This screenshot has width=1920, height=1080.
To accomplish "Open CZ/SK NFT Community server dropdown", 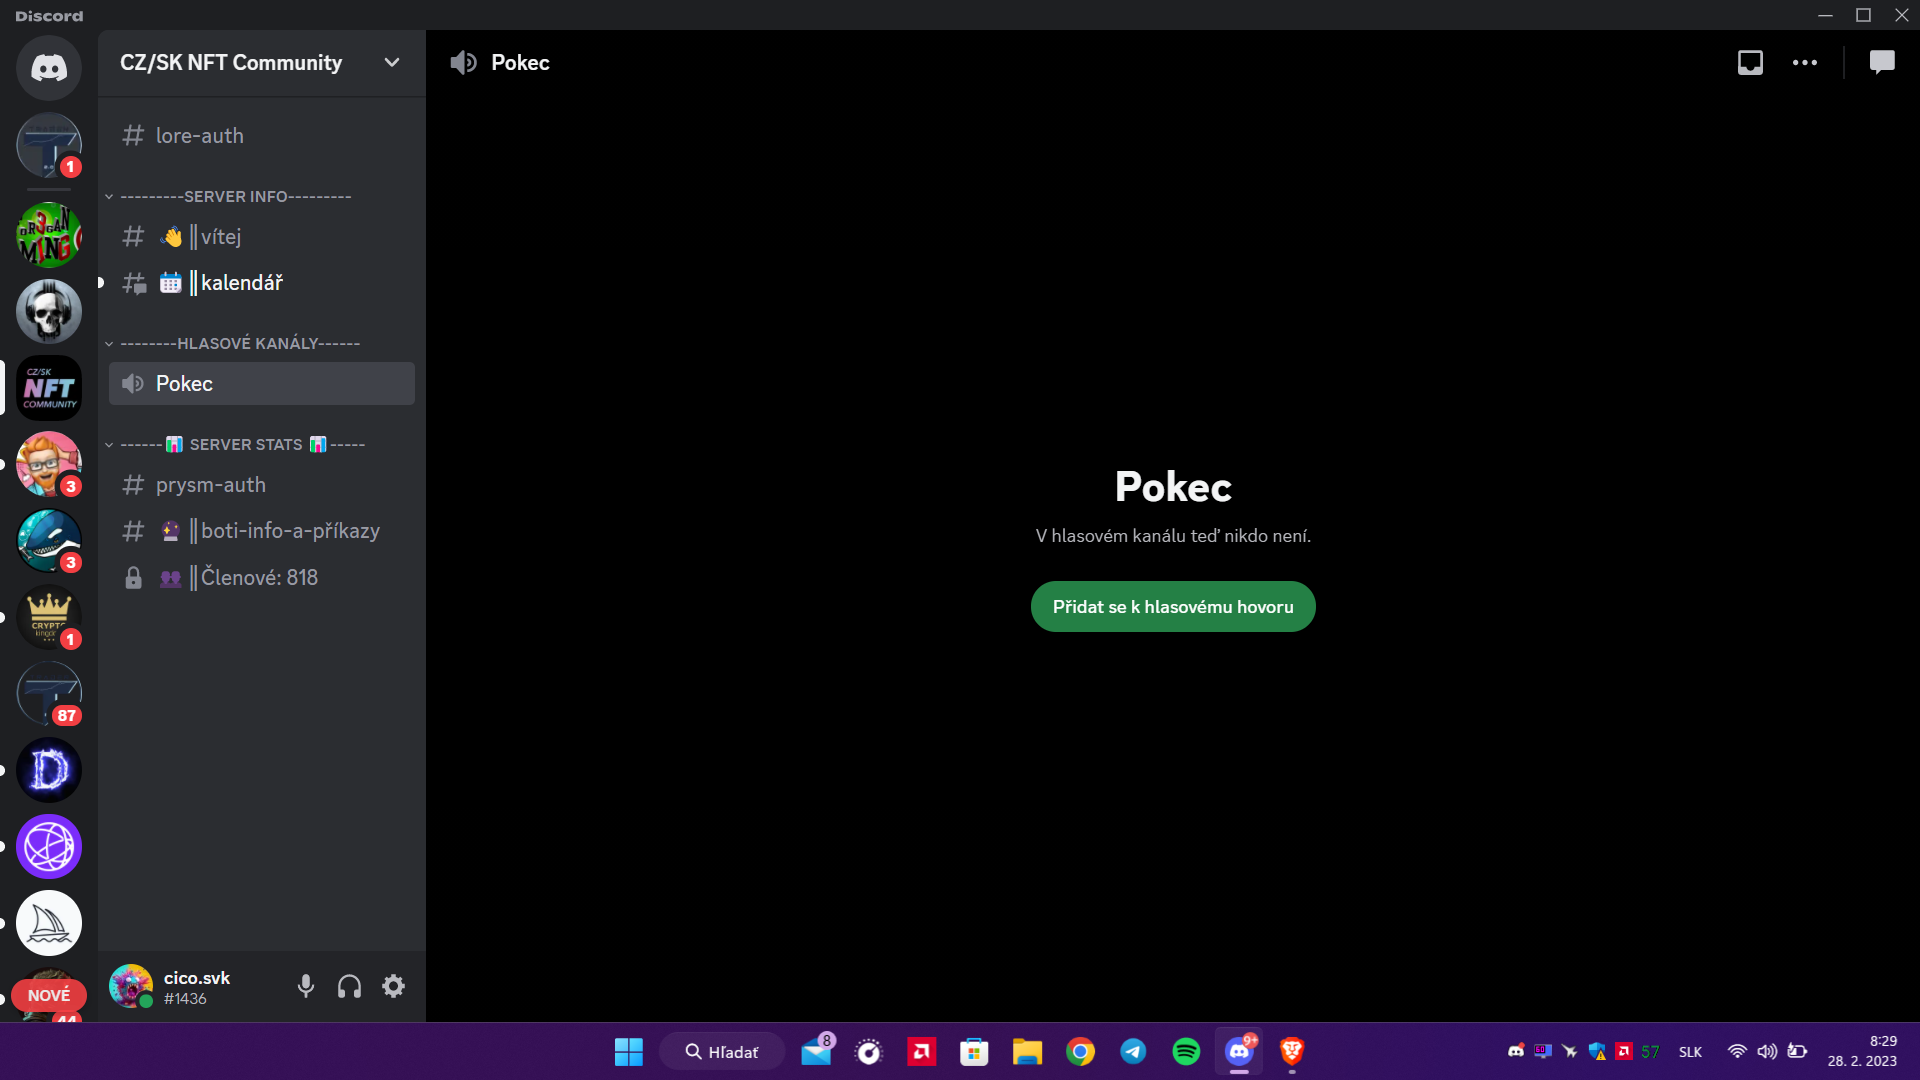I will (x=392, y=62).
